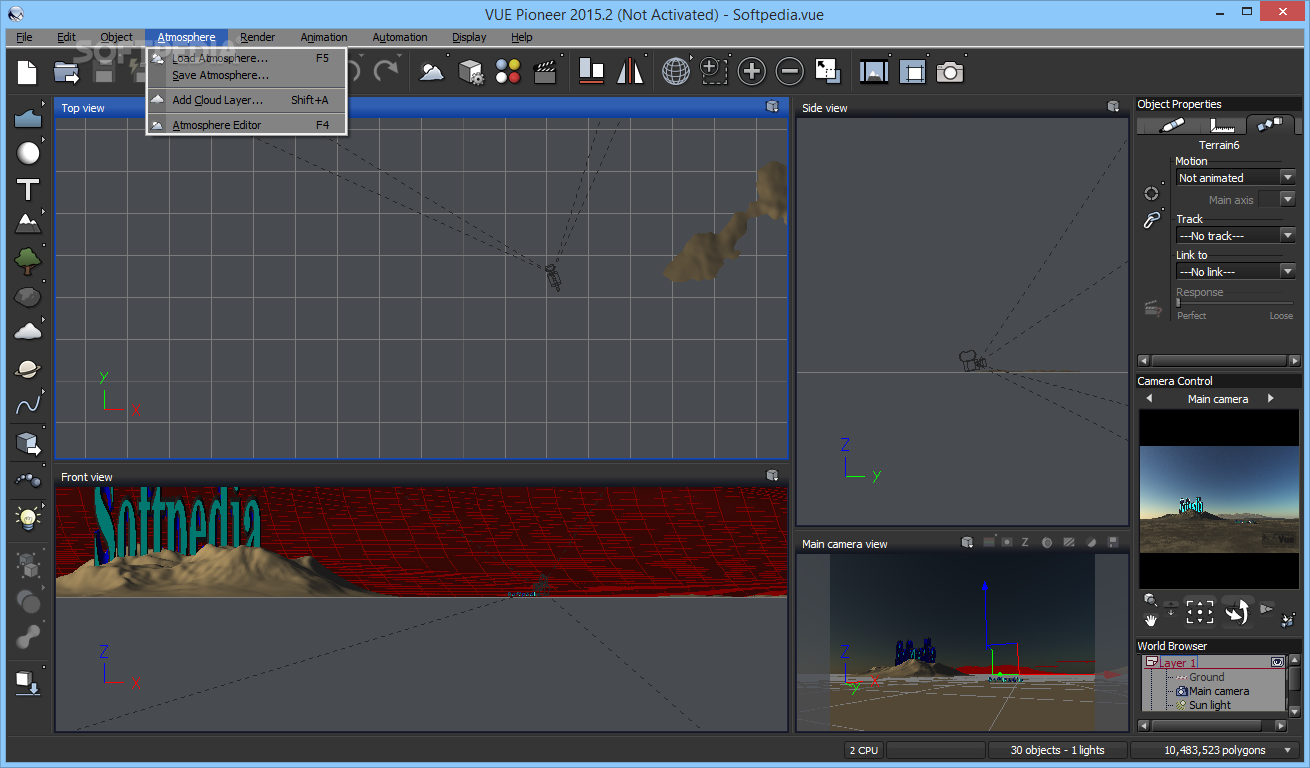1310x768 pixels.
Task: Select the light bulb tool
Action: [x=28, y=517]
